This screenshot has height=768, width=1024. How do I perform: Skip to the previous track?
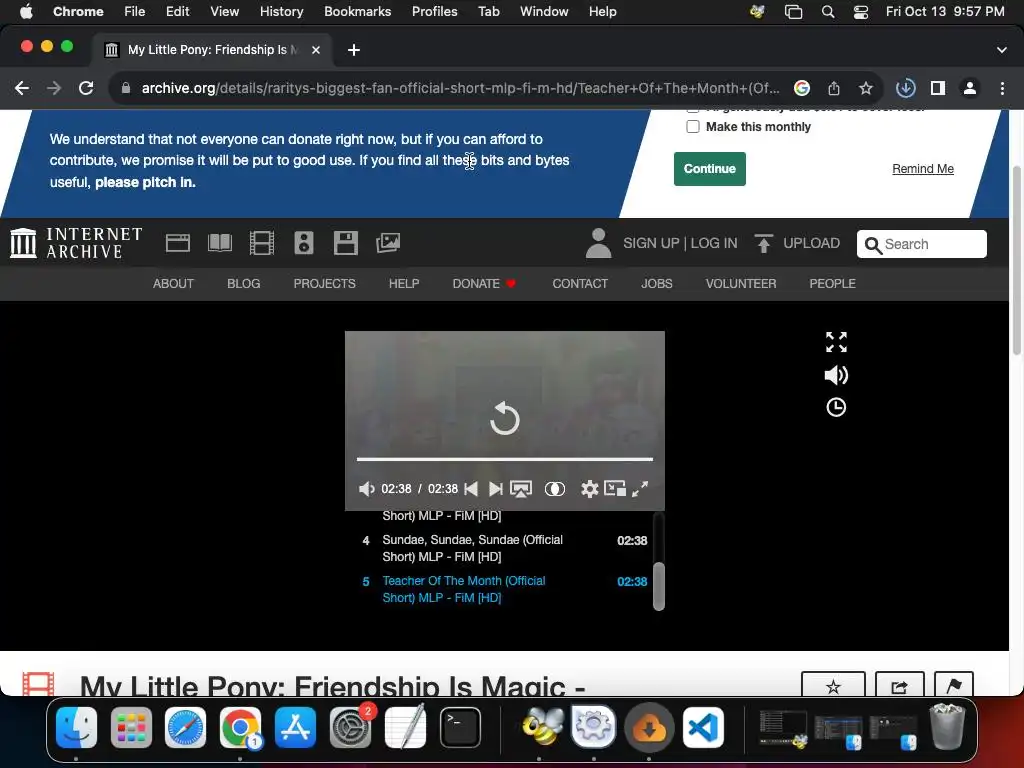point(471,488)
